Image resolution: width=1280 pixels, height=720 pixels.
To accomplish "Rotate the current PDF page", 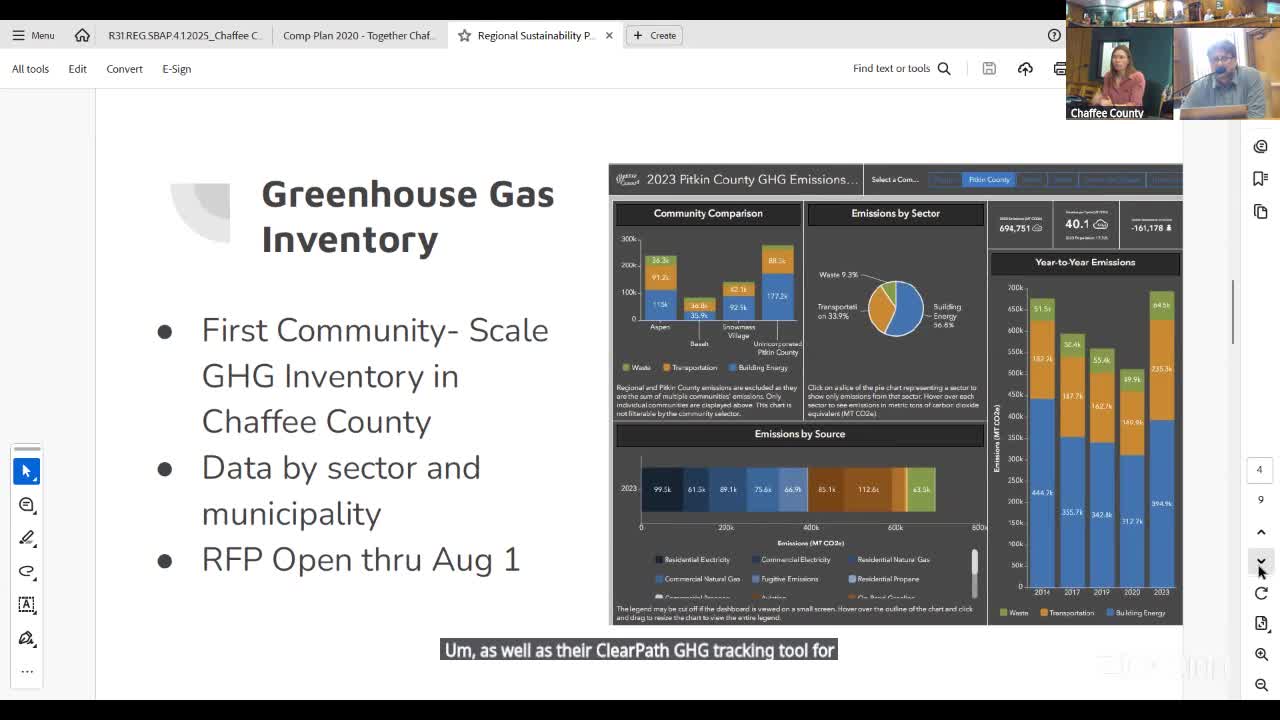I will click(x=1261, y=593).
